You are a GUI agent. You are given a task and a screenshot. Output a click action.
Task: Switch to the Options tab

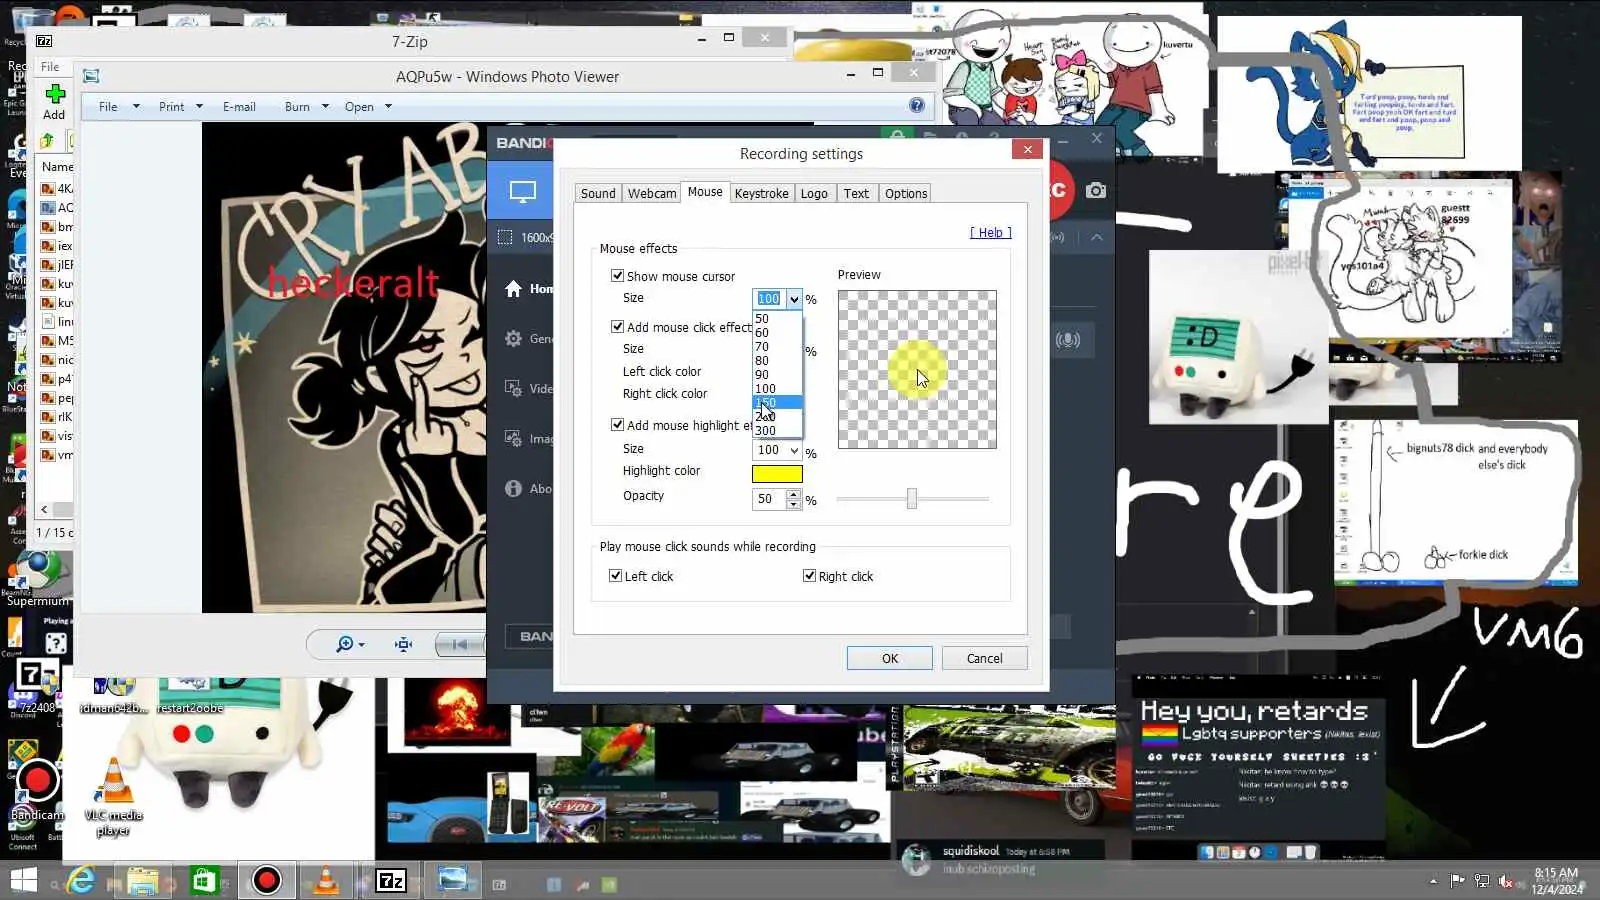[x=906, y=194]
